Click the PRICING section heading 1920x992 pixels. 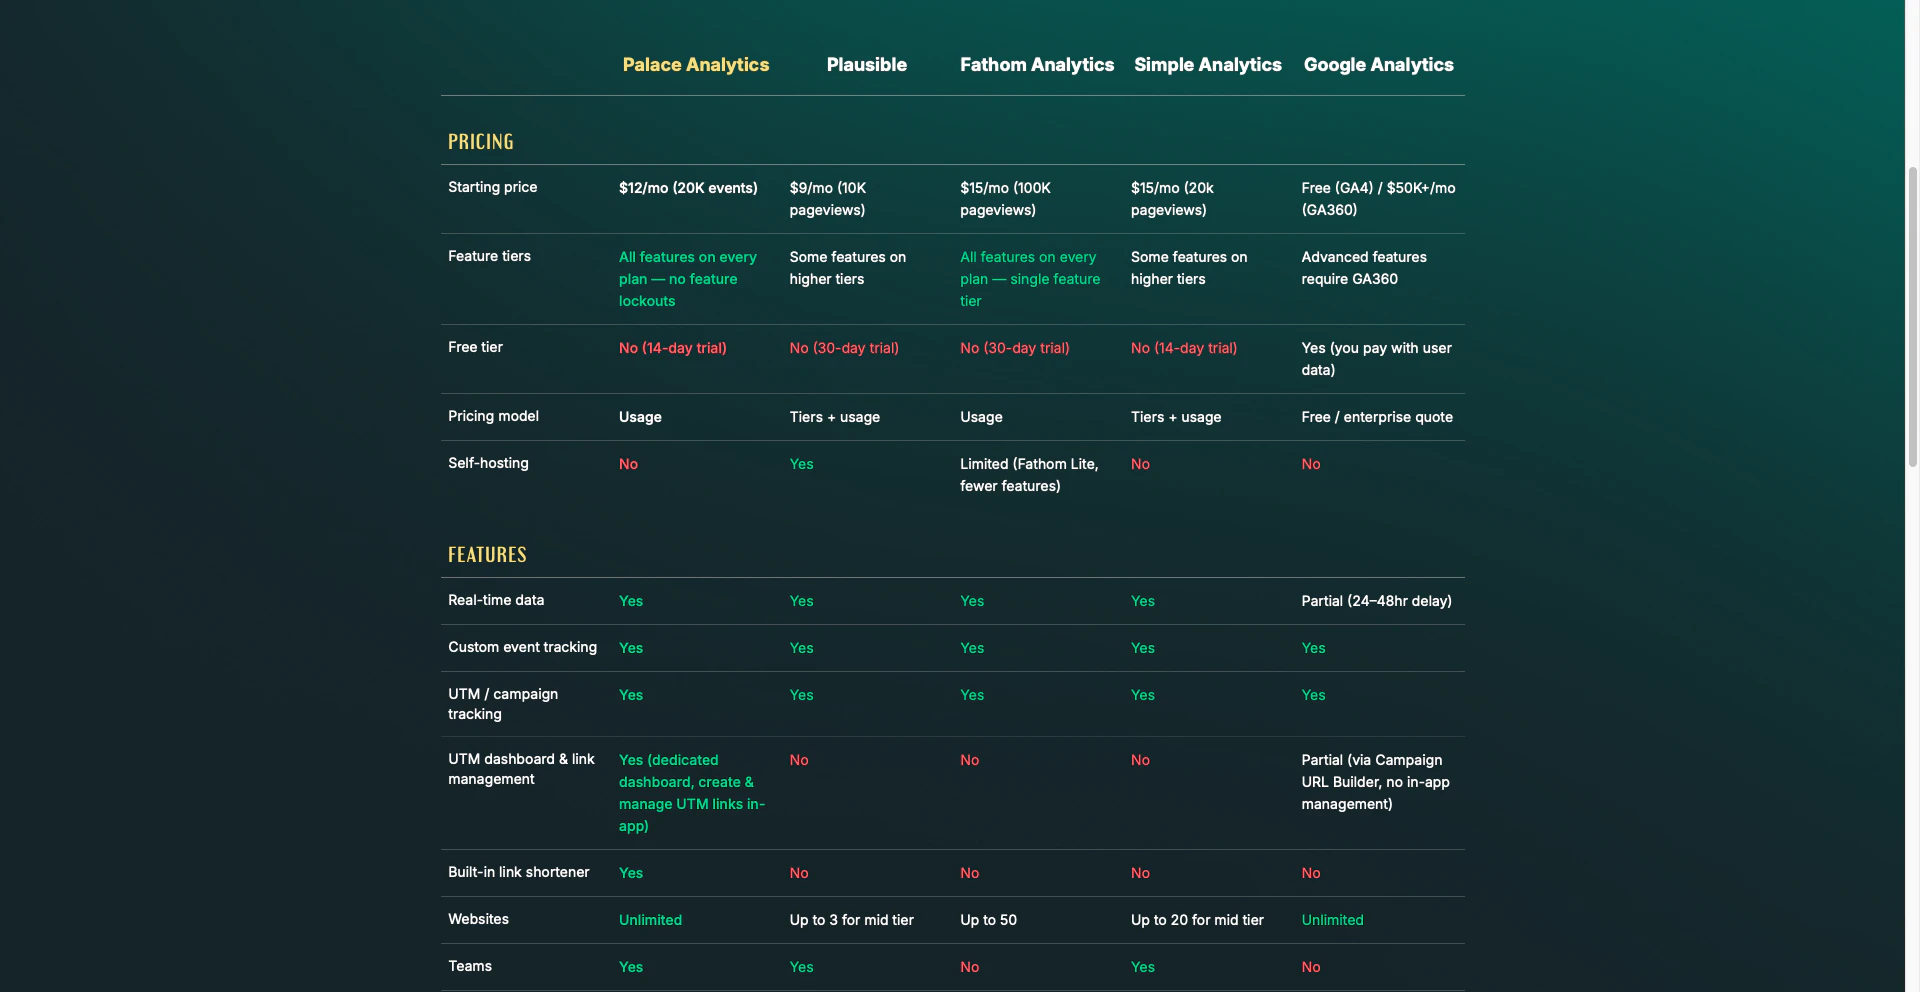click(x=481, y=142)
